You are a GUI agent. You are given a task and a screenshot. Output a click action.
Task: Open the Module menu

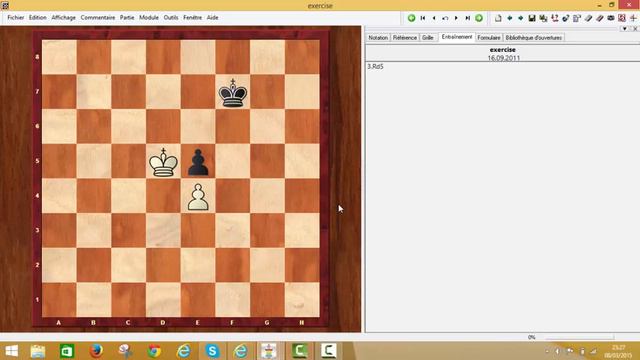point(149,18)
